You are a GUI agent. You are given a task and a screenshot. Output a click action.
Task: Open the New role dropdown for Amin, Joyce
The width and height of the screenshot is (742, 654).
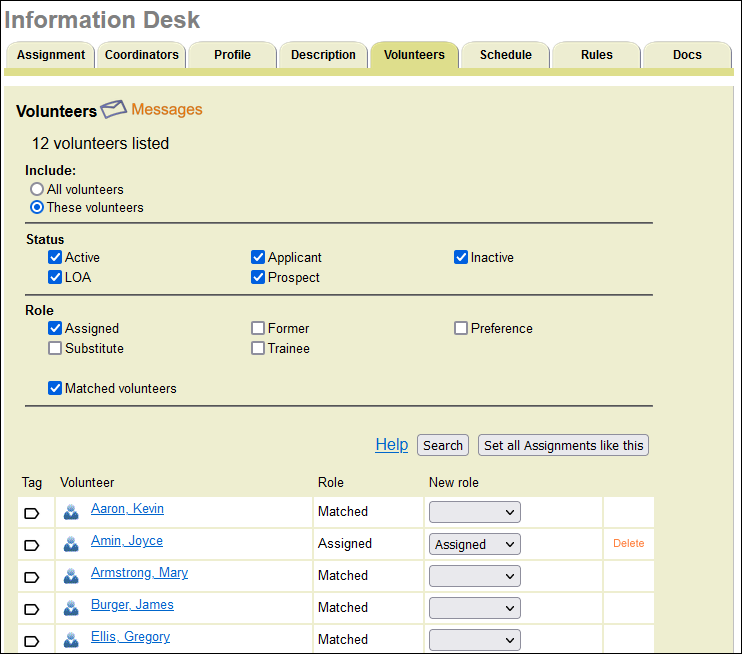point(475,545)
